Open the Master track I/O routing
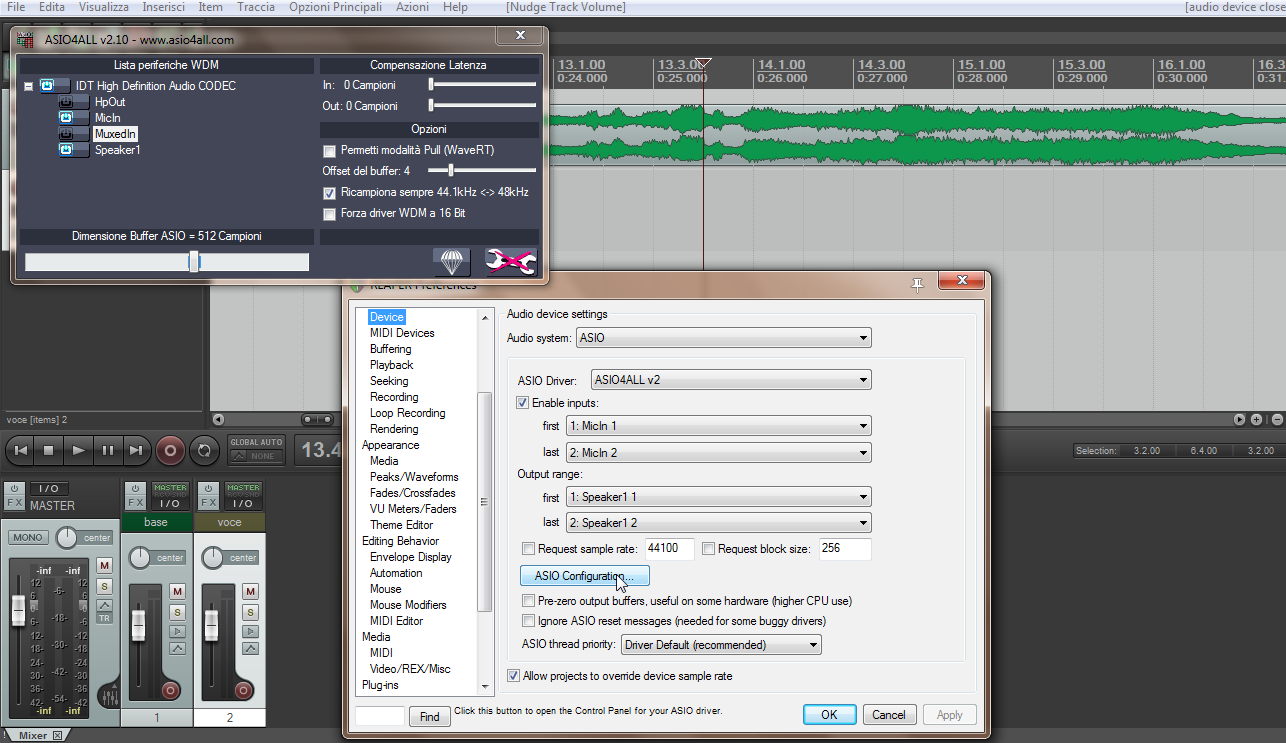The image size is (1286, 743). pos(49,489)
